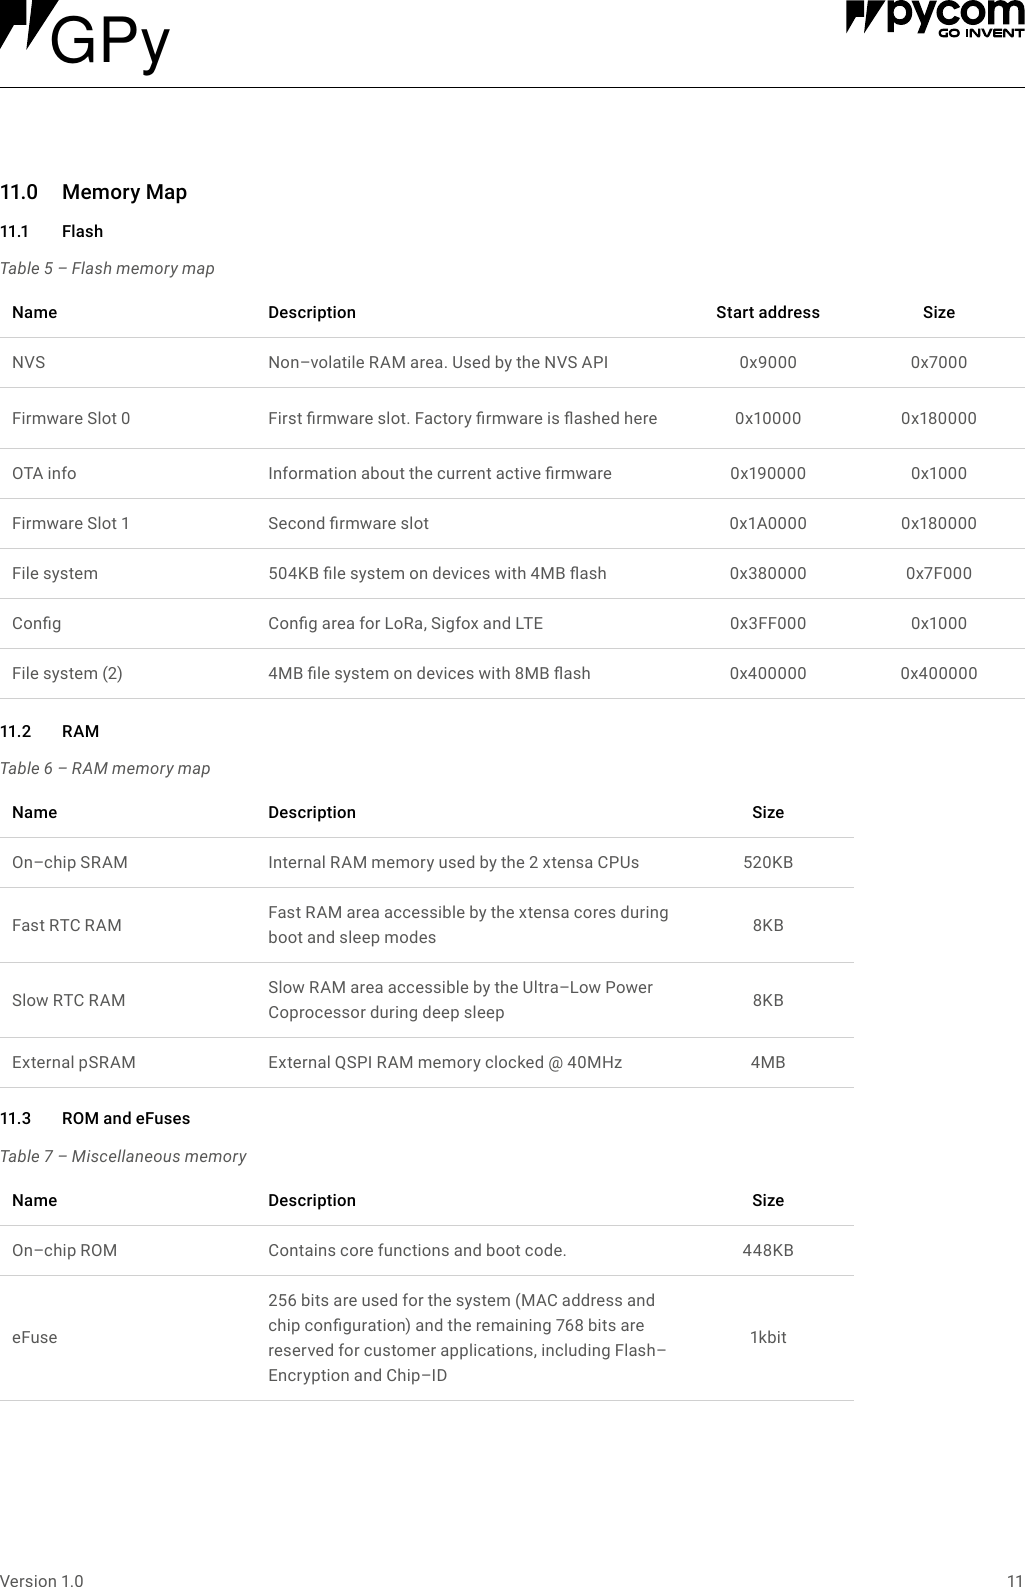The width and height of the screenshot is (1025, 1587).
Task: Click the 11.2 RAM subsection heading
Action: point(80,731)
